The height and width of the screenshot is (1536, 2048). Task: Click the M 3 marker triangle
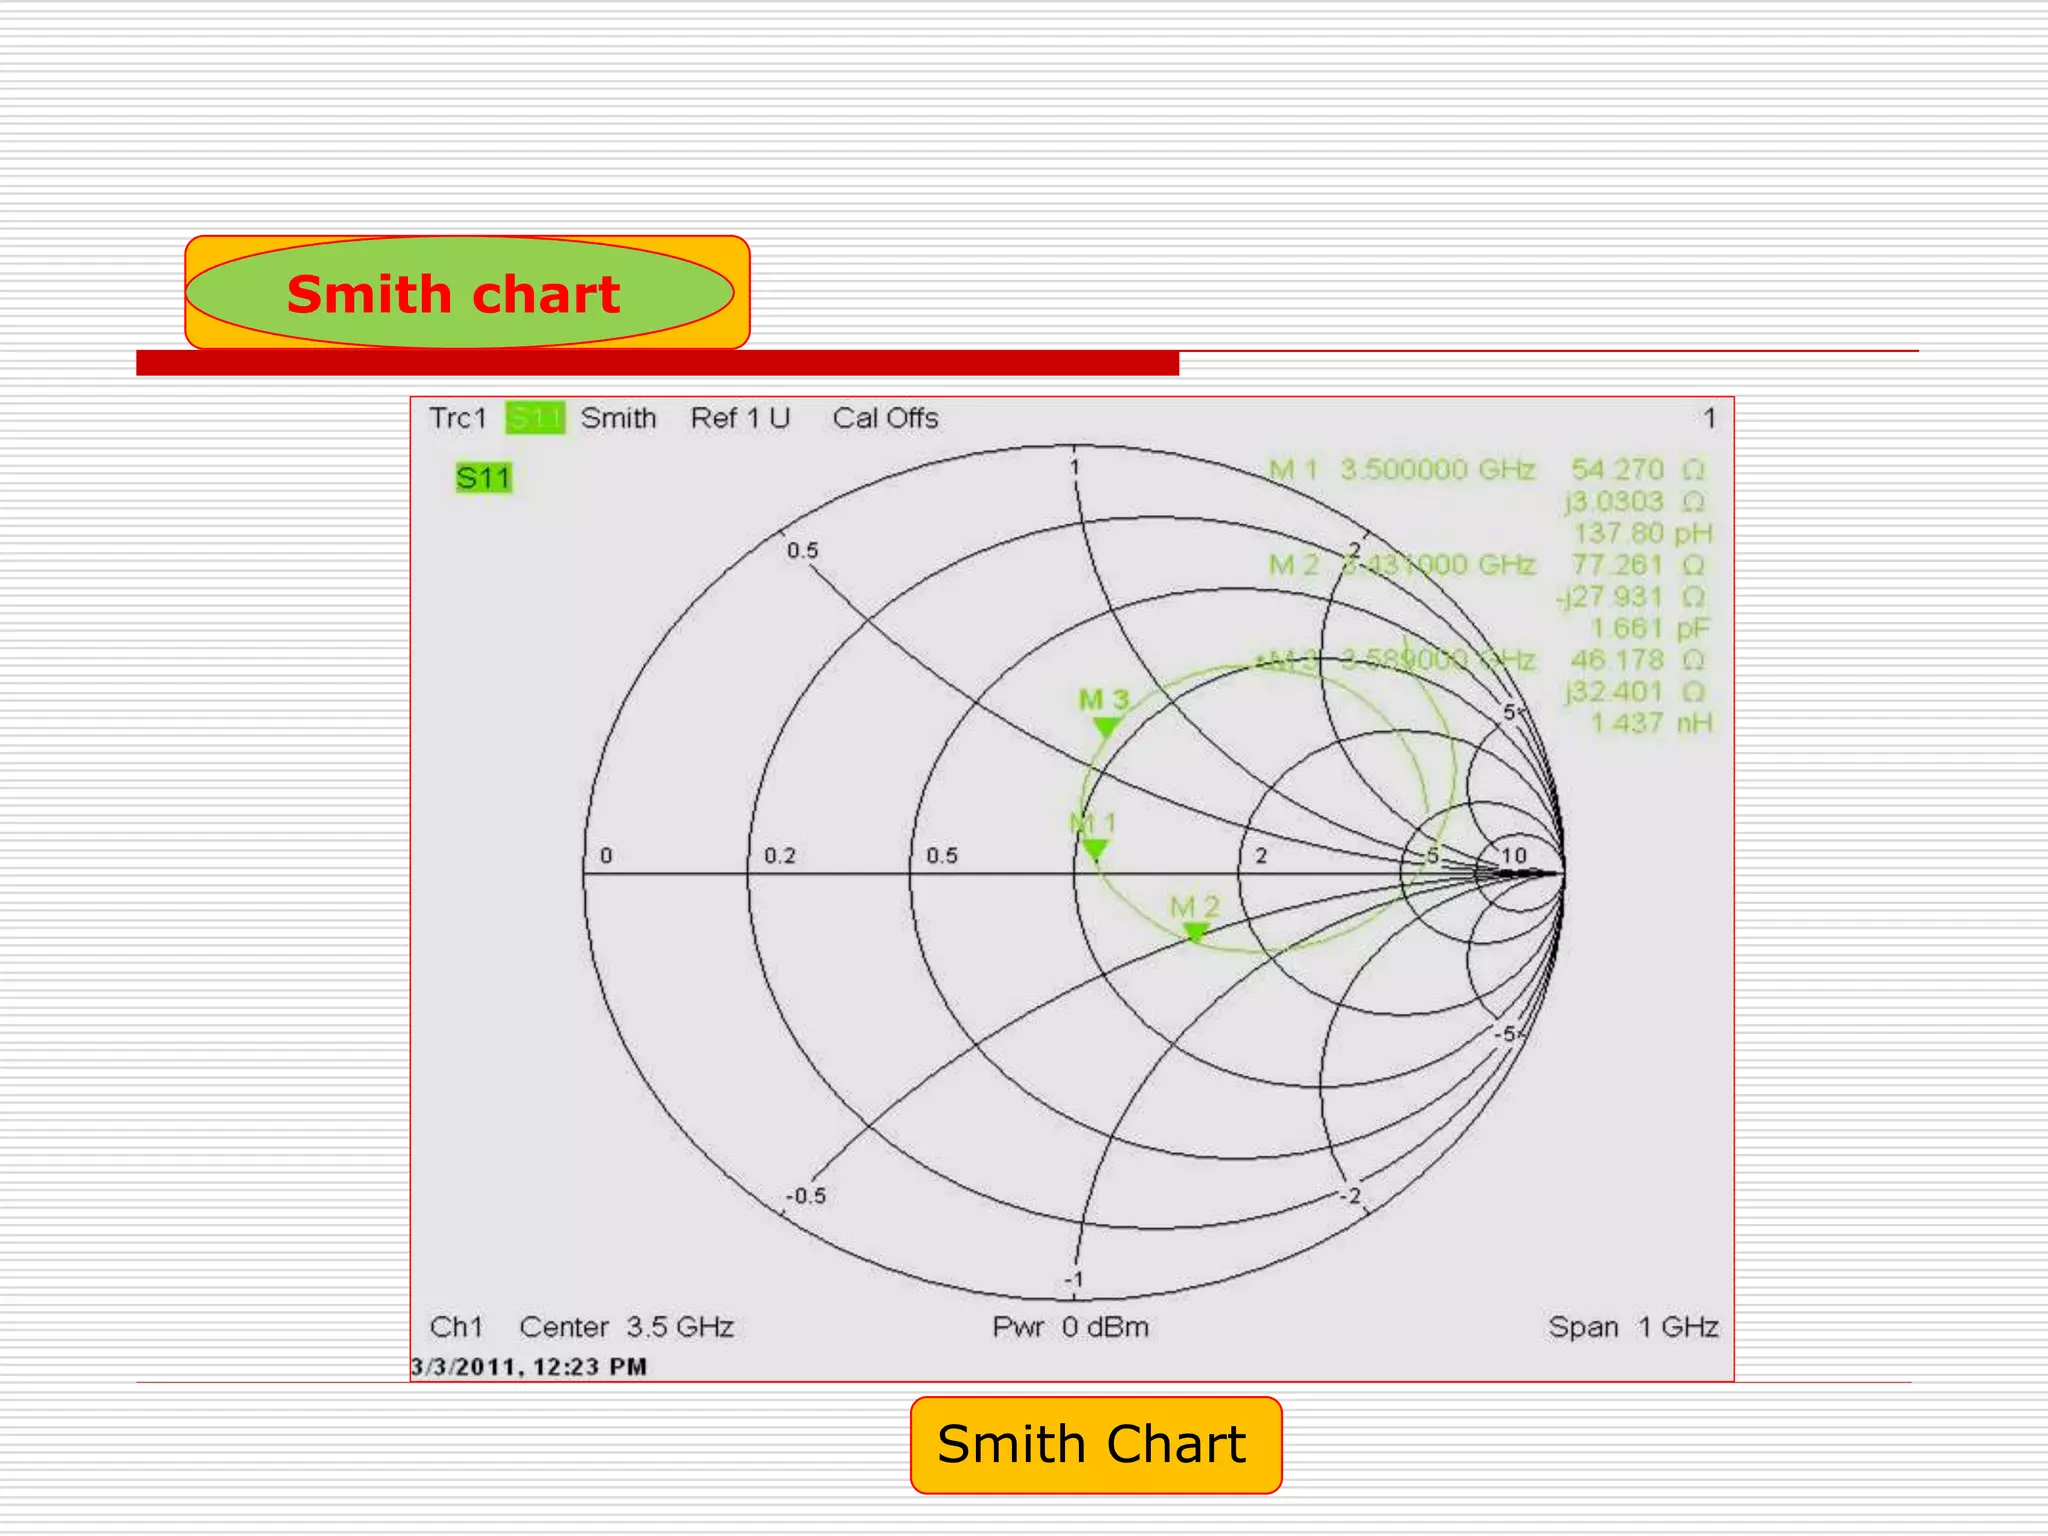[x=1106, y=727]
